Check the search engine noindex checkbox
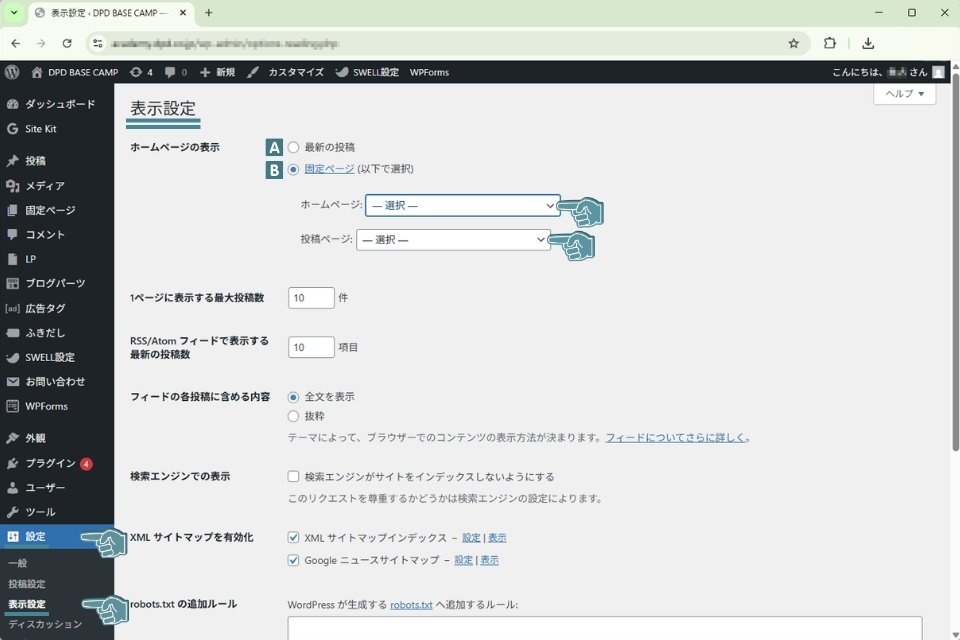The width and height of the screenshot is (960, 640). pos(293,477)
